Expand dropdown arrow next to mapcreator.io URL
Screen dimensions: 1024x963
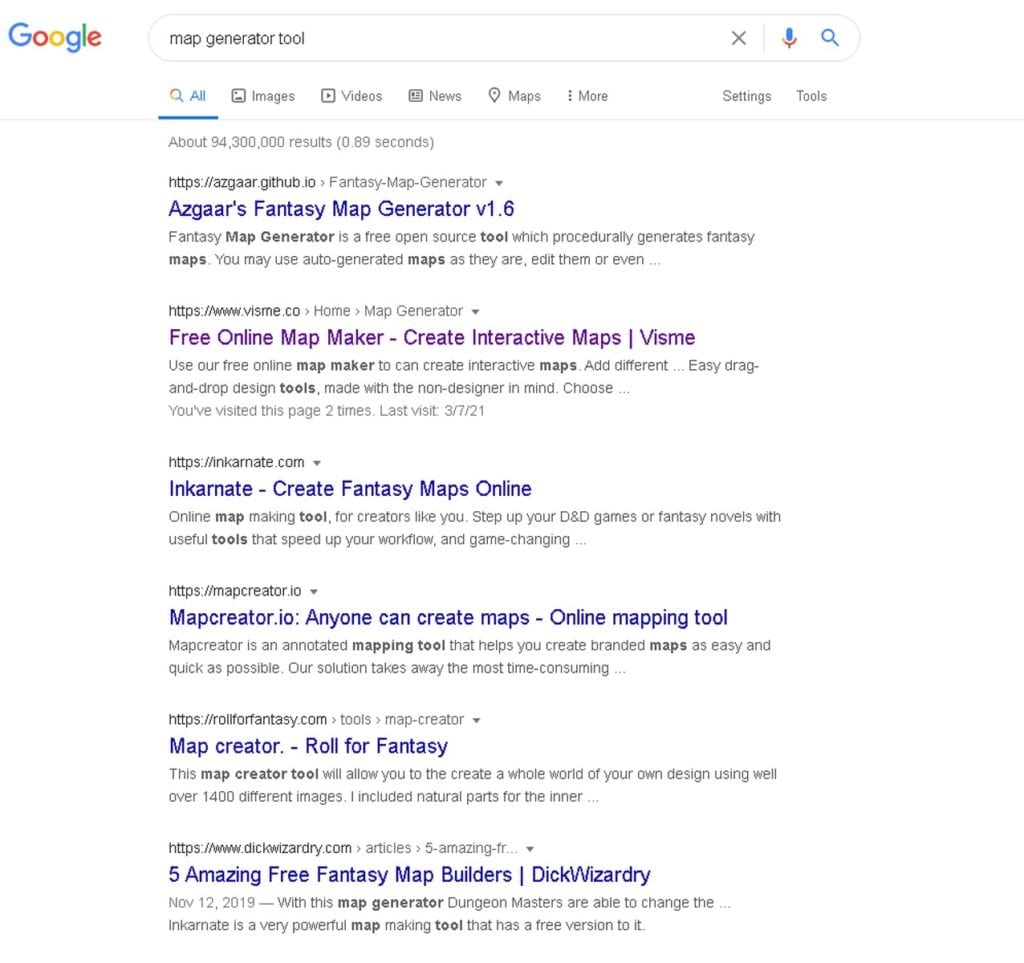tap(313, 592)
